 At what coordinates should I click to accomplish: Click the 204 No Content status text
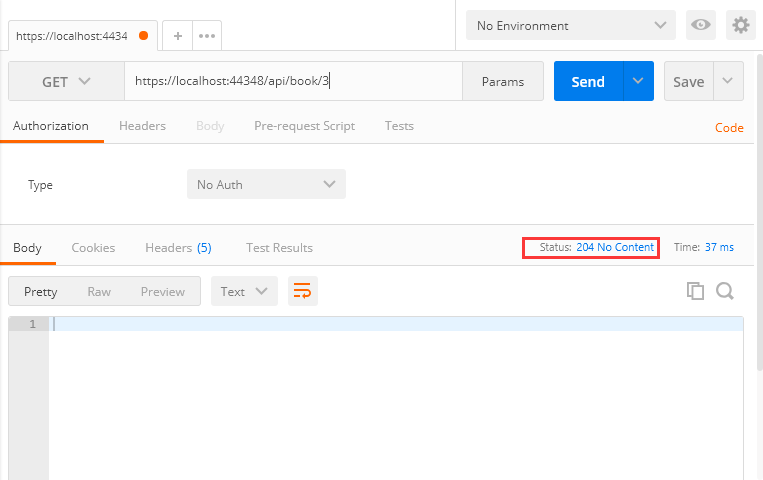[615, 247]
